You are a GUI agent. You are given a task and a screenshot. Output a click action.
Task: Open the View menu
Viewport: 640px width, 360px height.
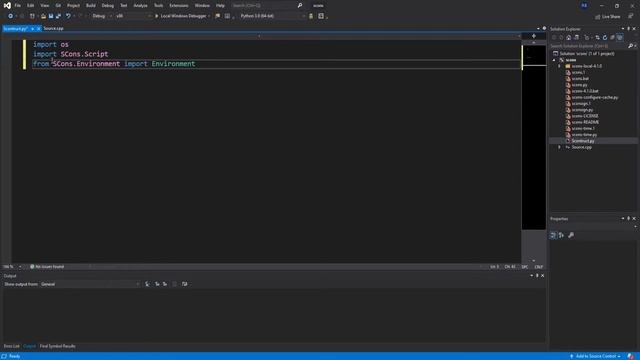pyautogui.click(x=44, y=6)
